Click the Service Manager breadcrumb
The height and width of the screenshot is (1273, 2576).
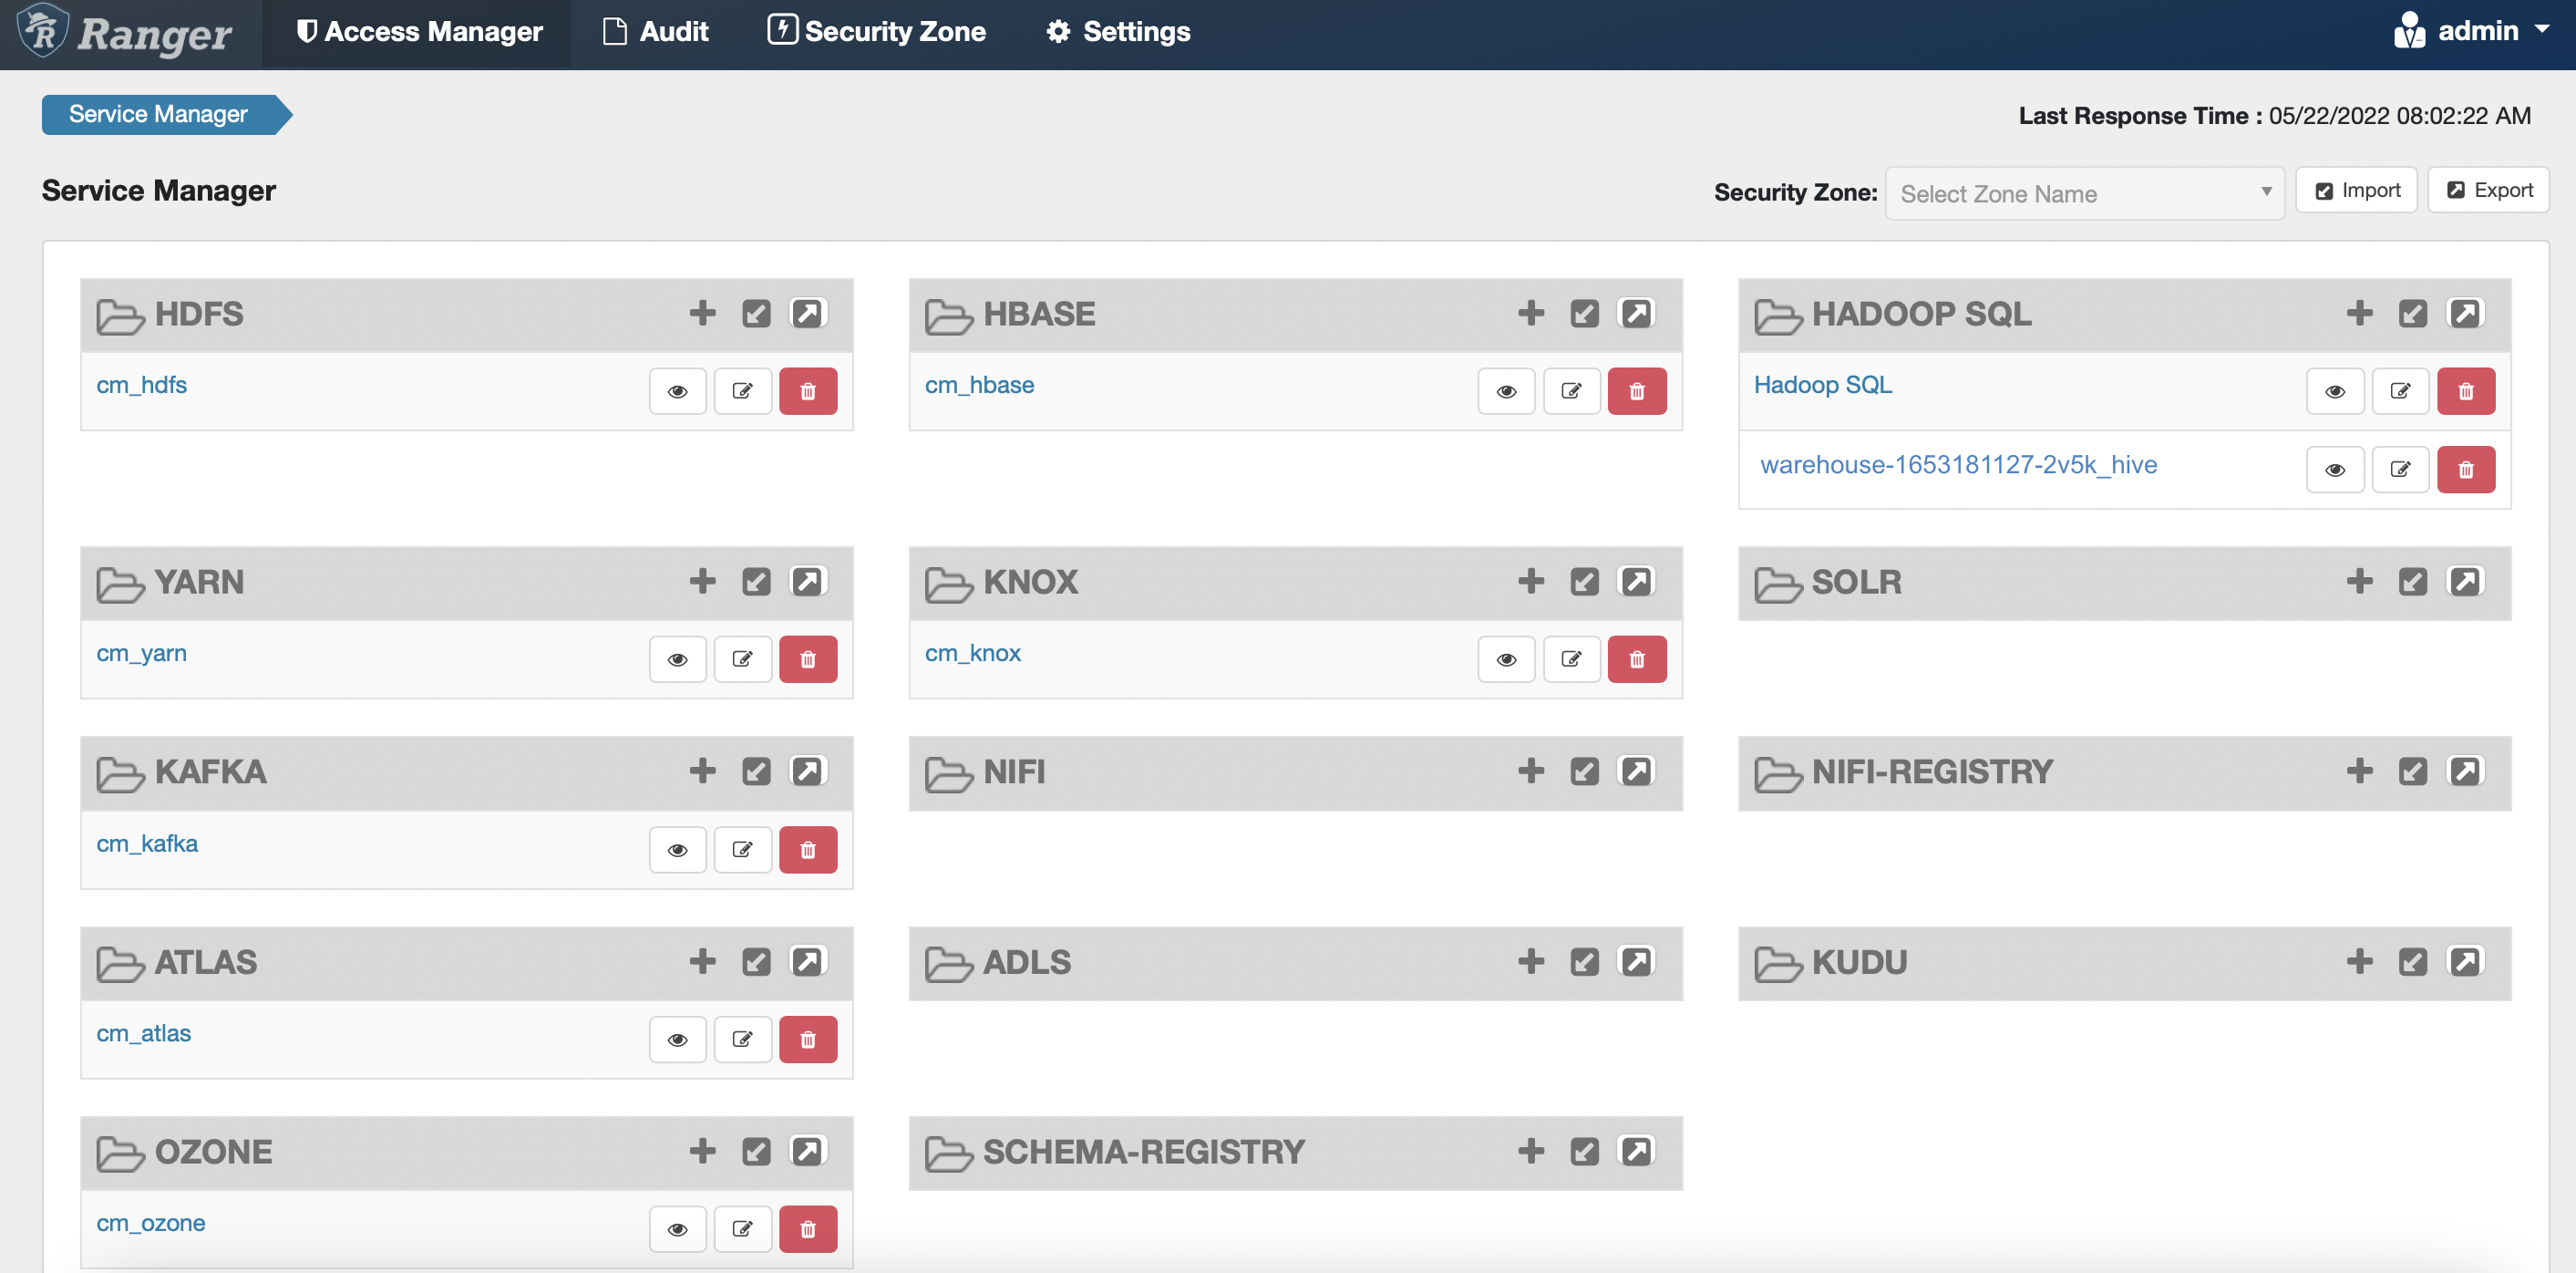coord(158,114)
